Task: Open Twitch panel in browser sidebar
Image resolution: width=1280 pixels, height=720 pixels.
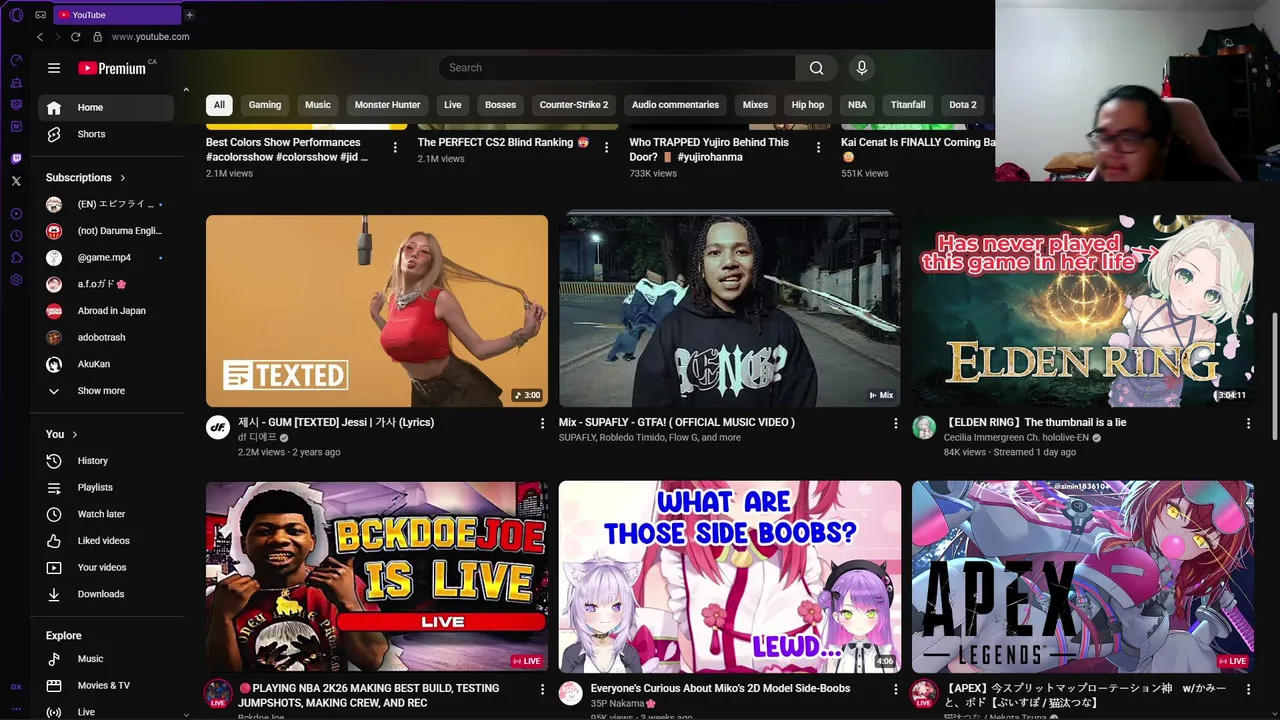Action: click(x=16, y=159)
